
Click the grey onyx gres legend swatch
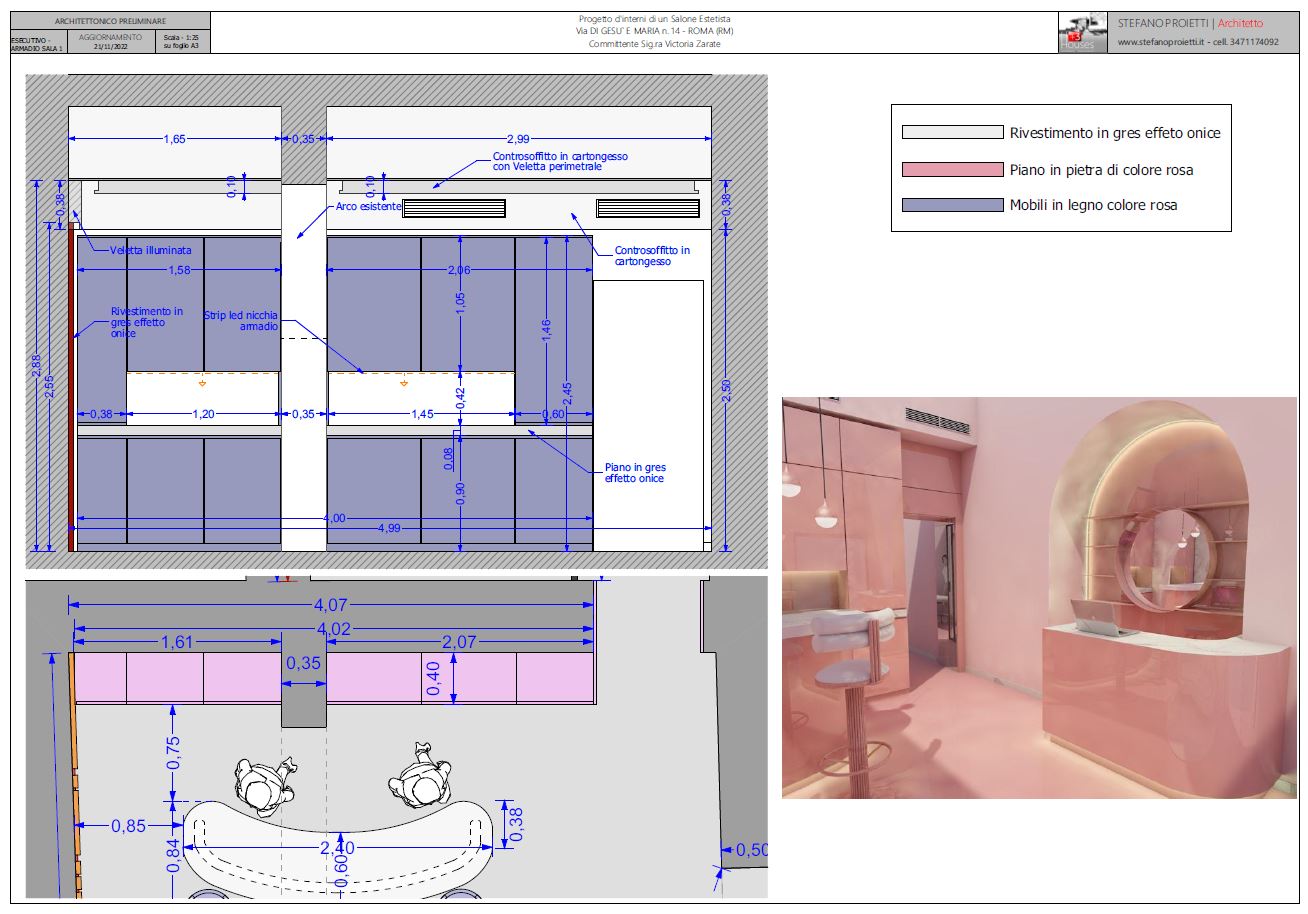[x=952, y=132]
